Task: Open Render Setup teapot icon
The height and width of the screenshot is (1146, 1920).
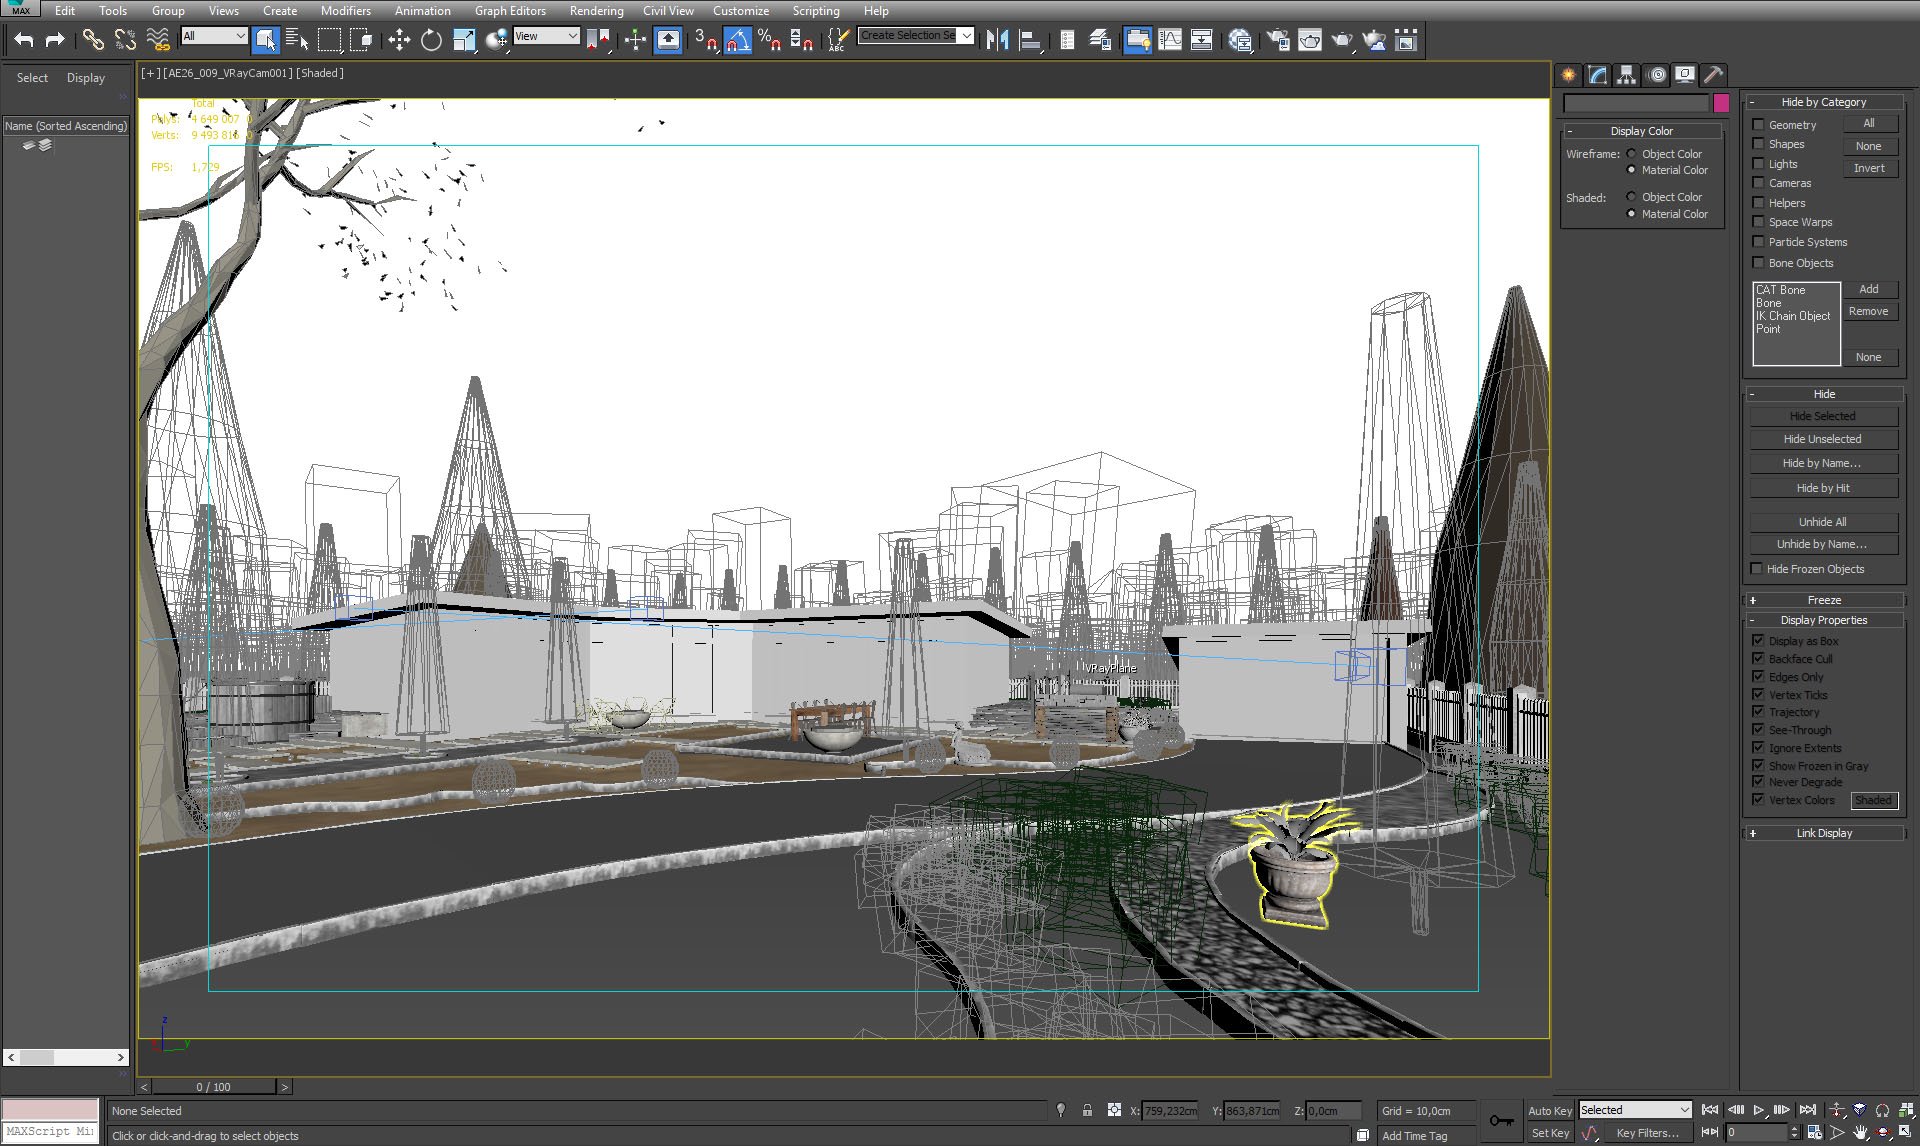Action: [1278, 40]
